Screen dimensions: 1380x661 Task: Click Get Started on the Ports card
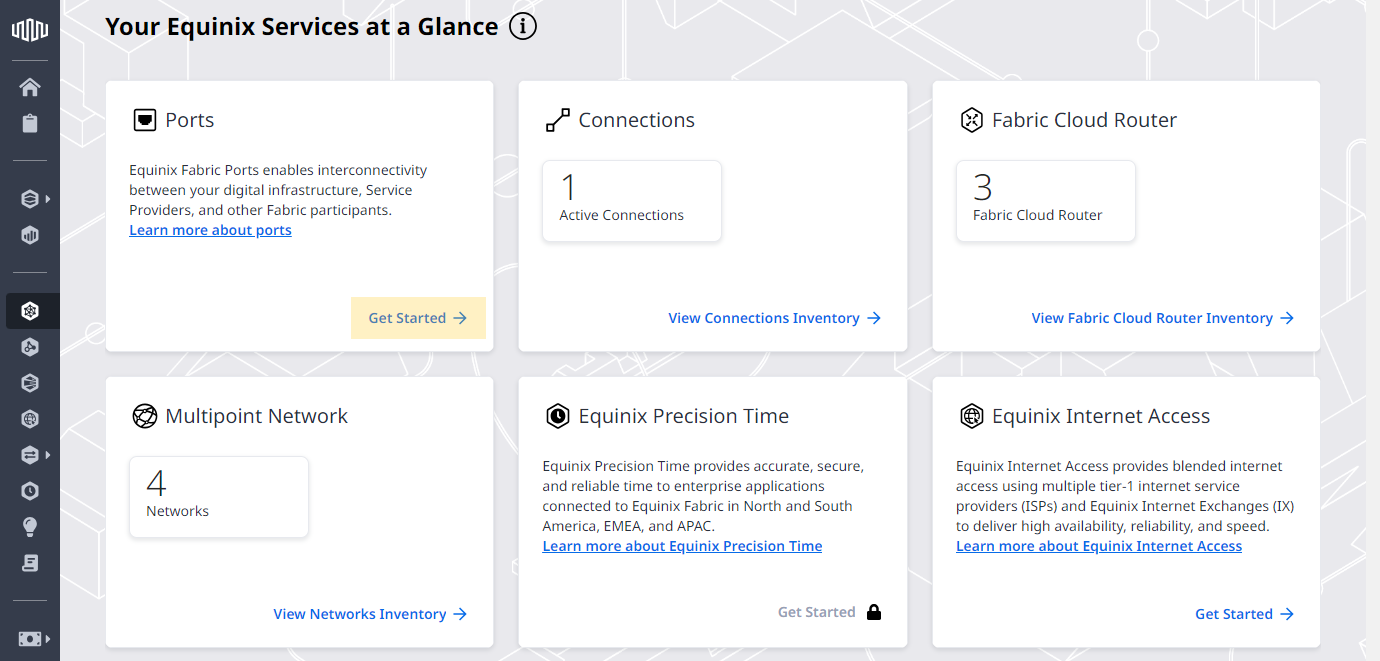[418, 318]
